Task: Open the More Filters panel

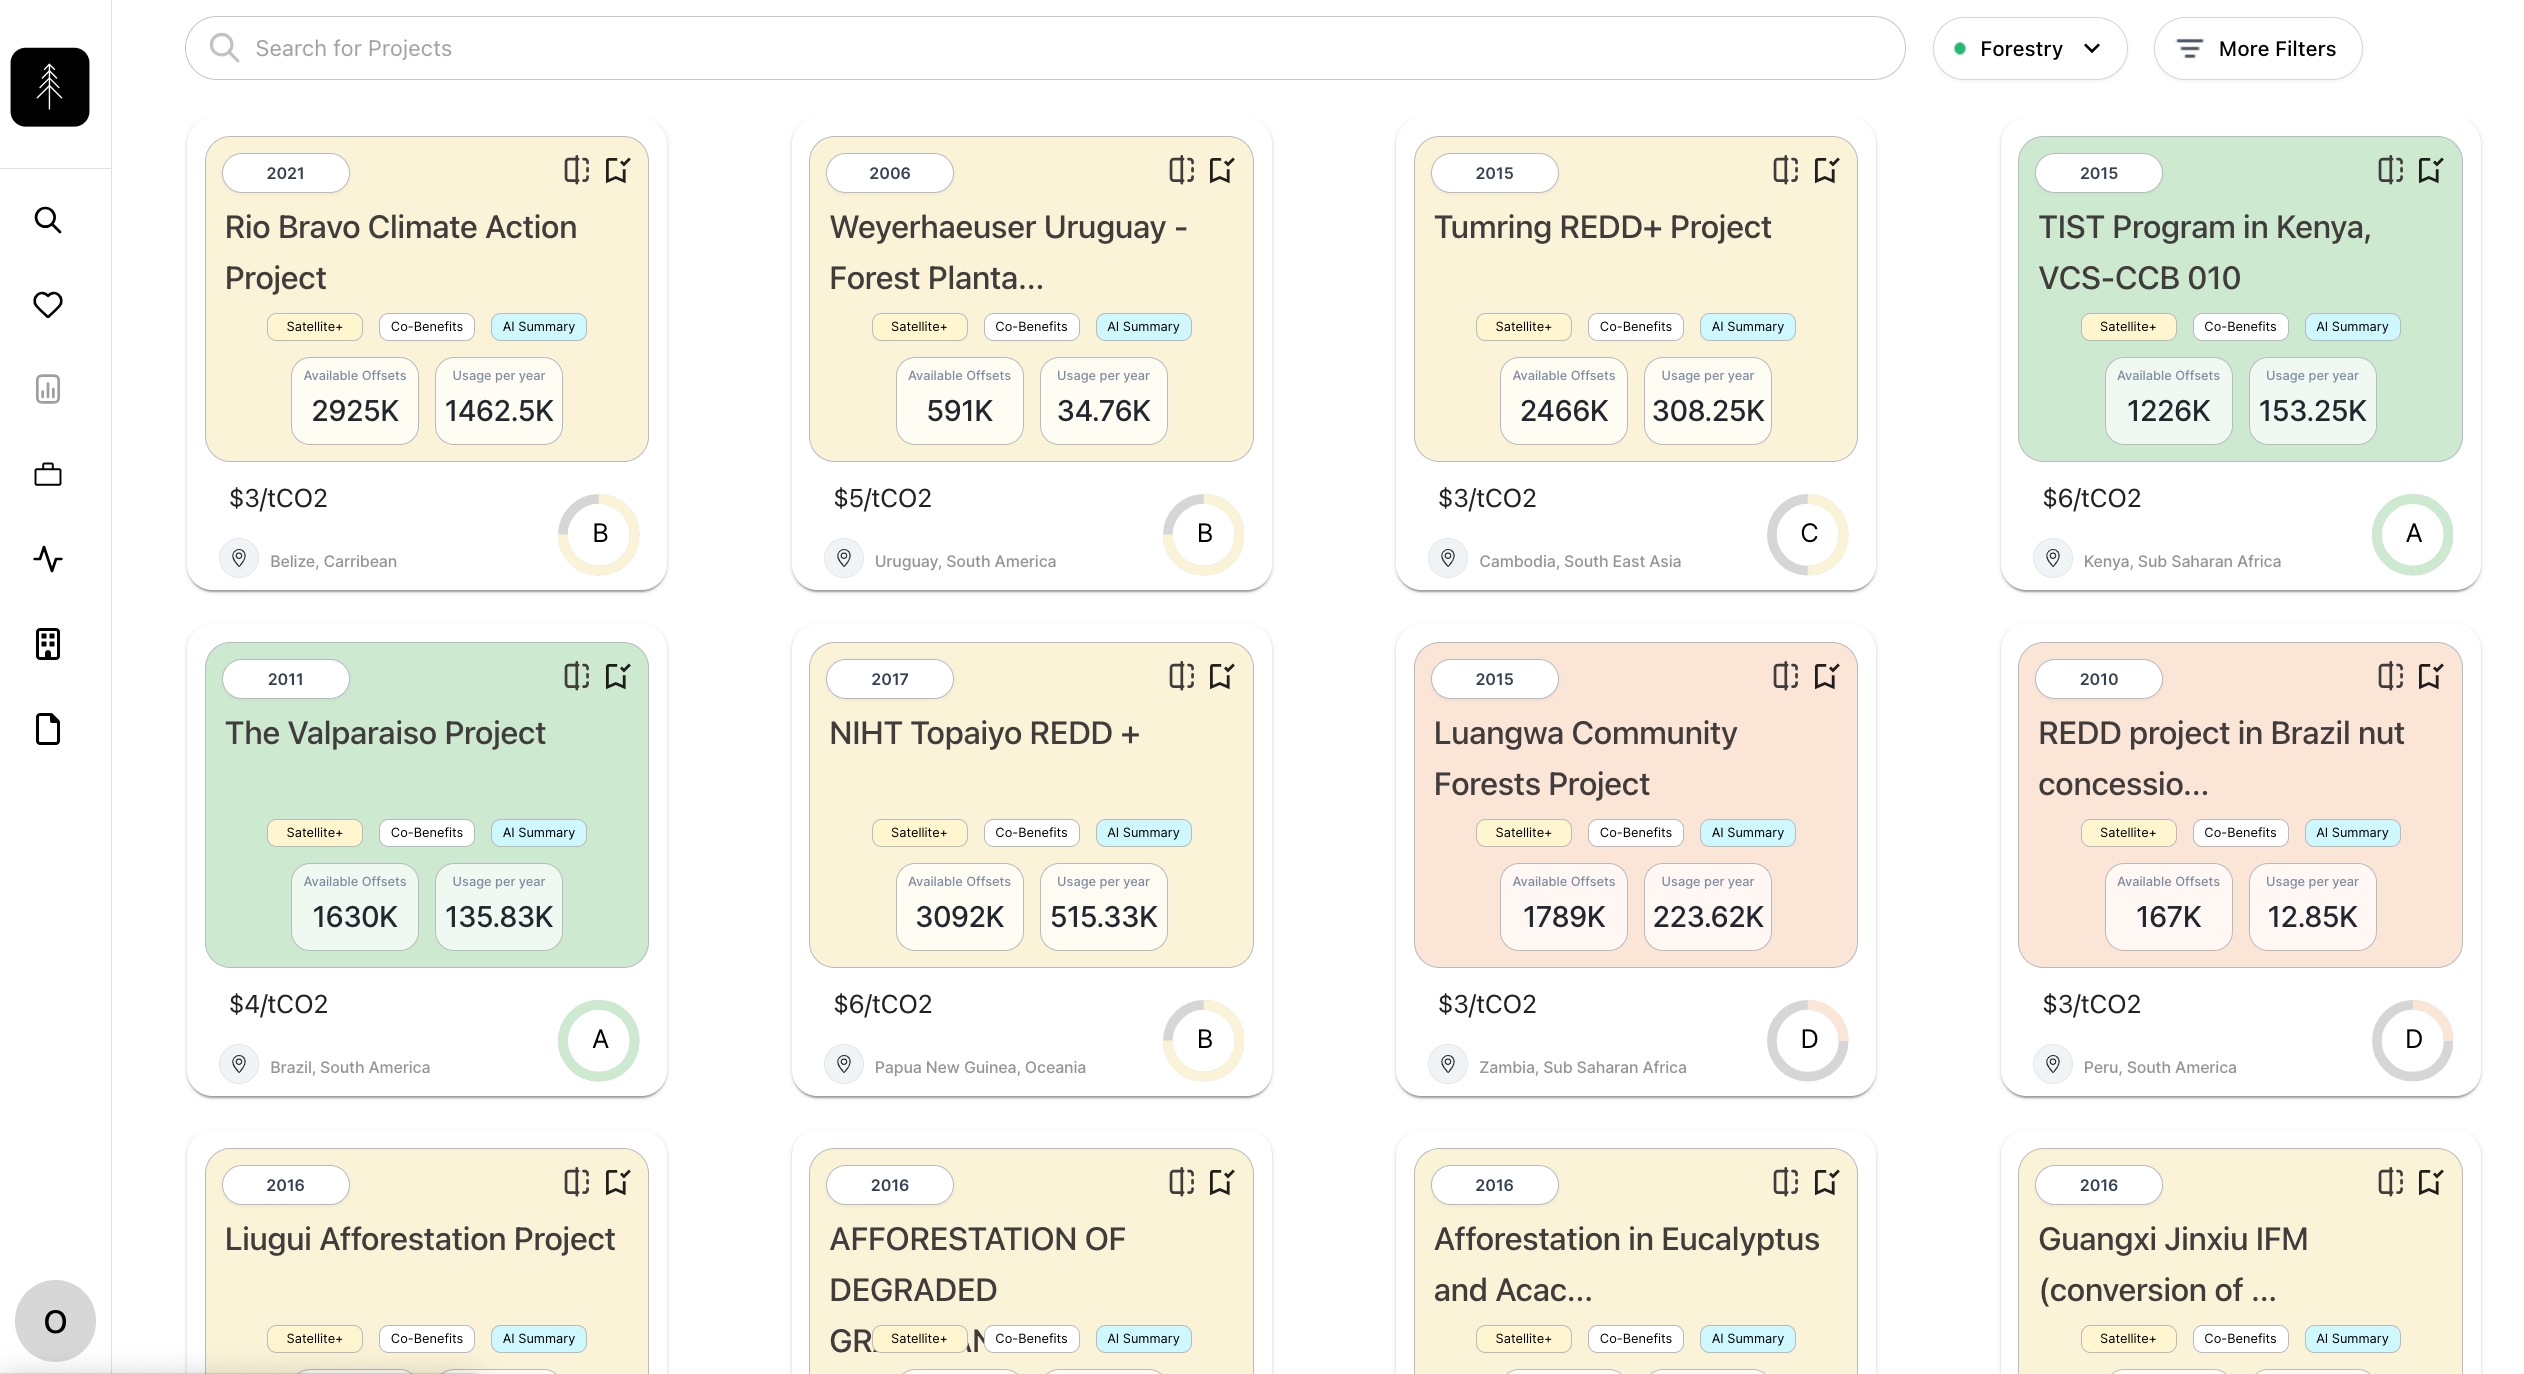Action: (x=2257, y=48)
